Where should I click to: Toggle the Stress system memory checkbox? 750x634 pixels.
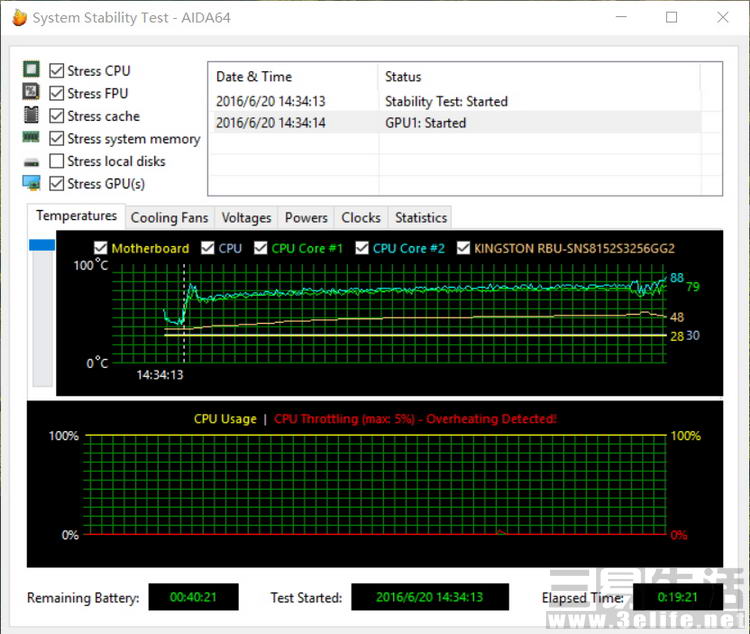click(x=56, y=138)
